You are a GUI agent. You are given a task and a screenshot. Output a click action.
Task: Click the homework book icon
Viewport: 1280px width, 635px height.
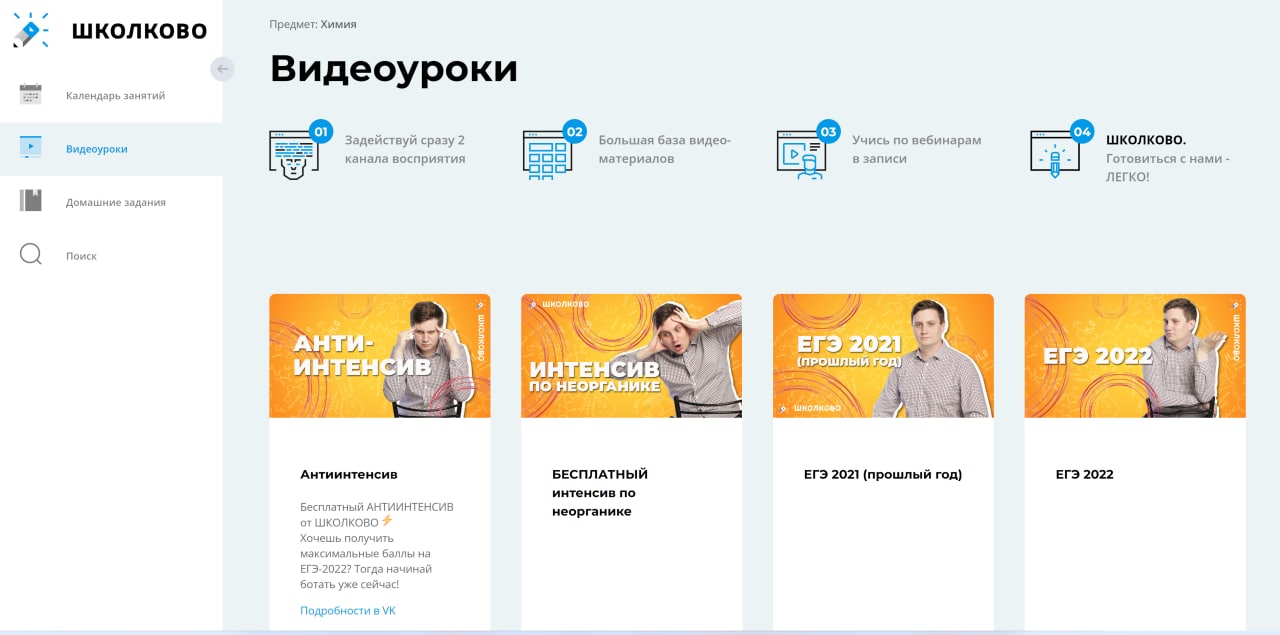click(x=31, y=201)
